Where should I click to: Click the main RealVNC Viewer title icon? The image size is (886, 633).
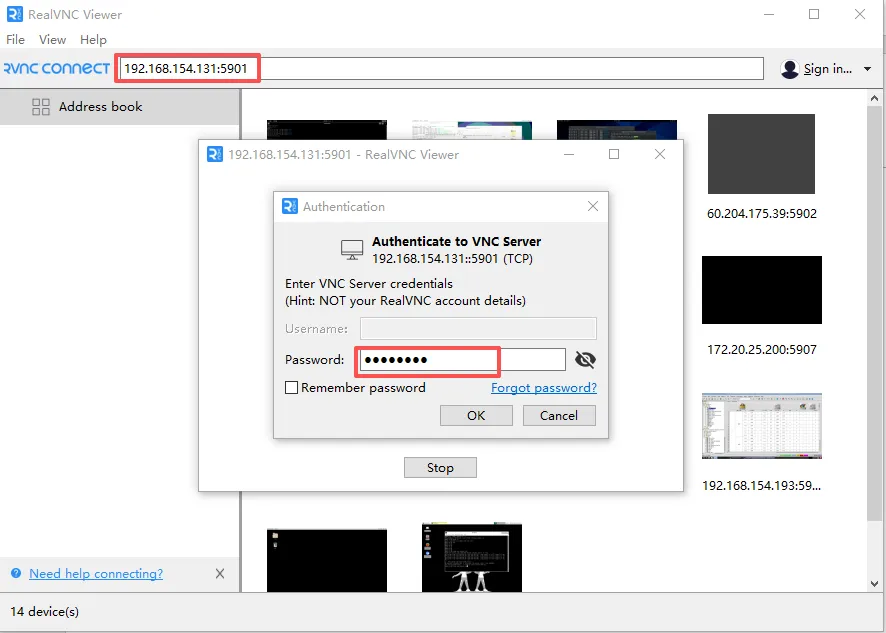click(15, 14)
